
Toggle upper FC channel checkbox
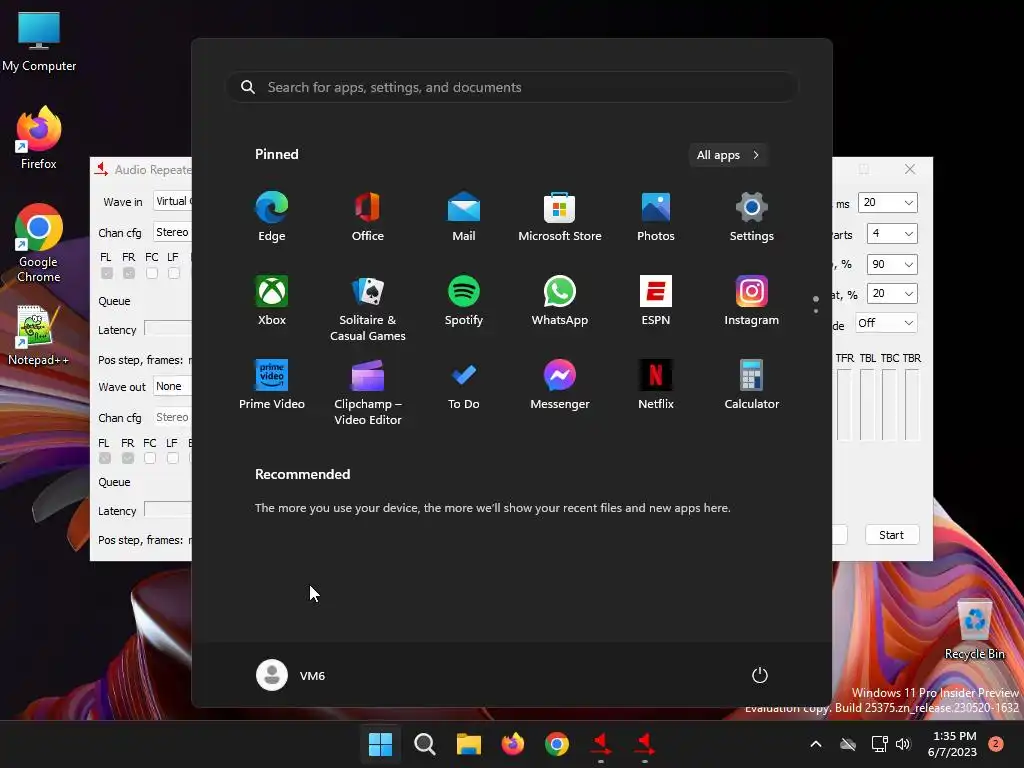(x=152, y=273)
